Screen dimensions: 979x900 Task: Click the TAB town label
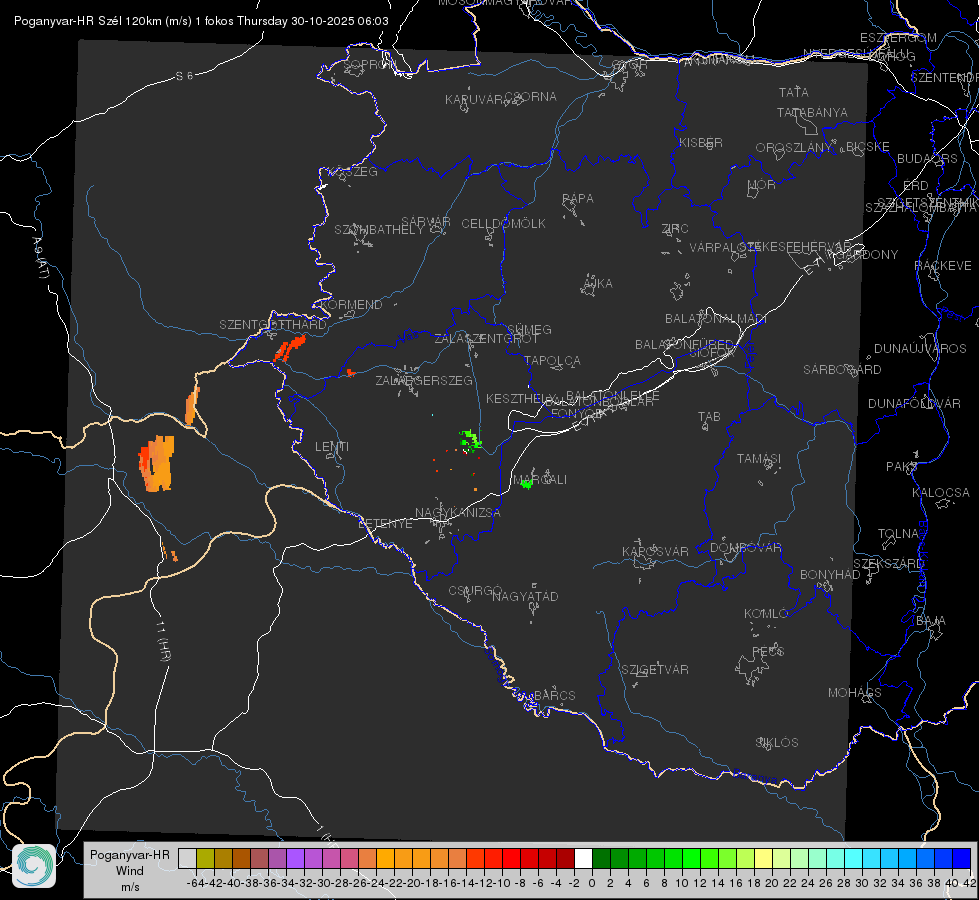[x=709, y=417]
